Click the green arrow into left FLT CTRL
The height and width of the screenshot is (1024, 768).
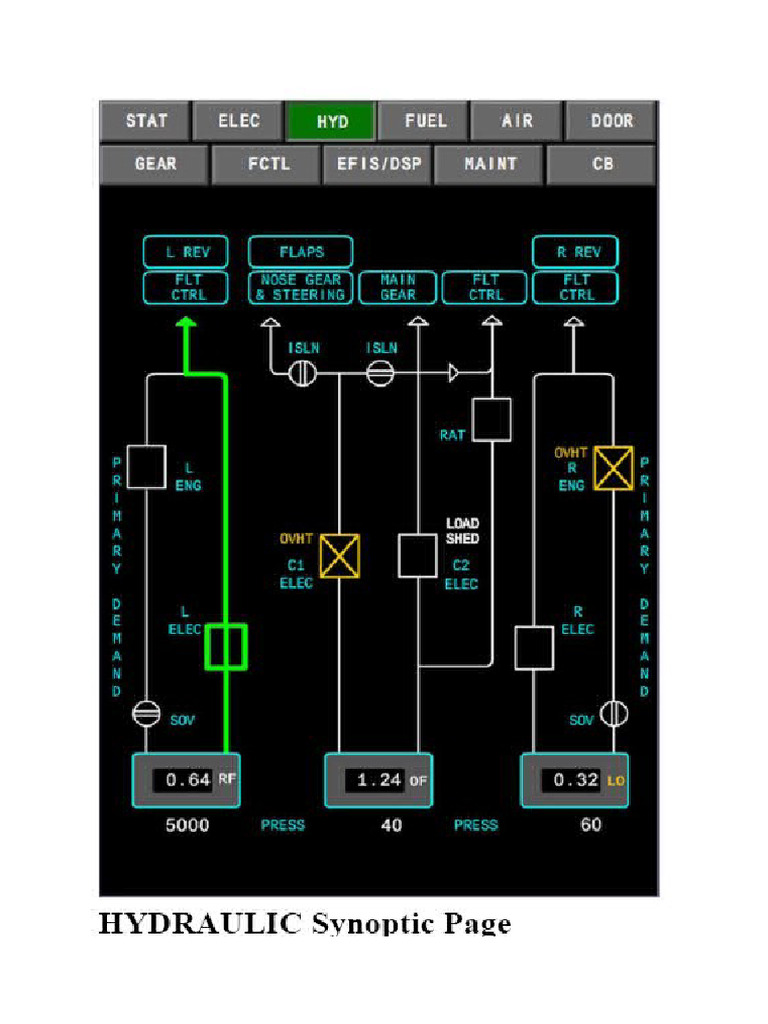186,322
